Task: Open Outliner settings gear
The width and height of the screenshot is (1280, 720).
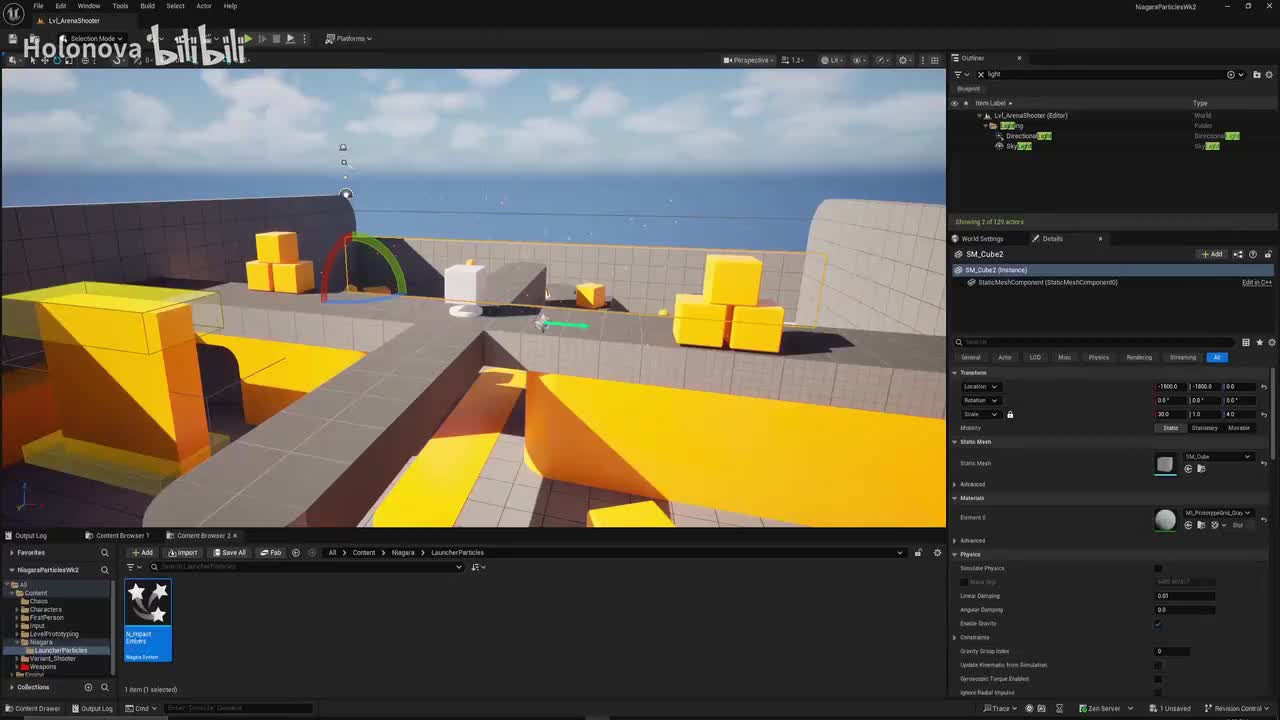Action: 1270,74
